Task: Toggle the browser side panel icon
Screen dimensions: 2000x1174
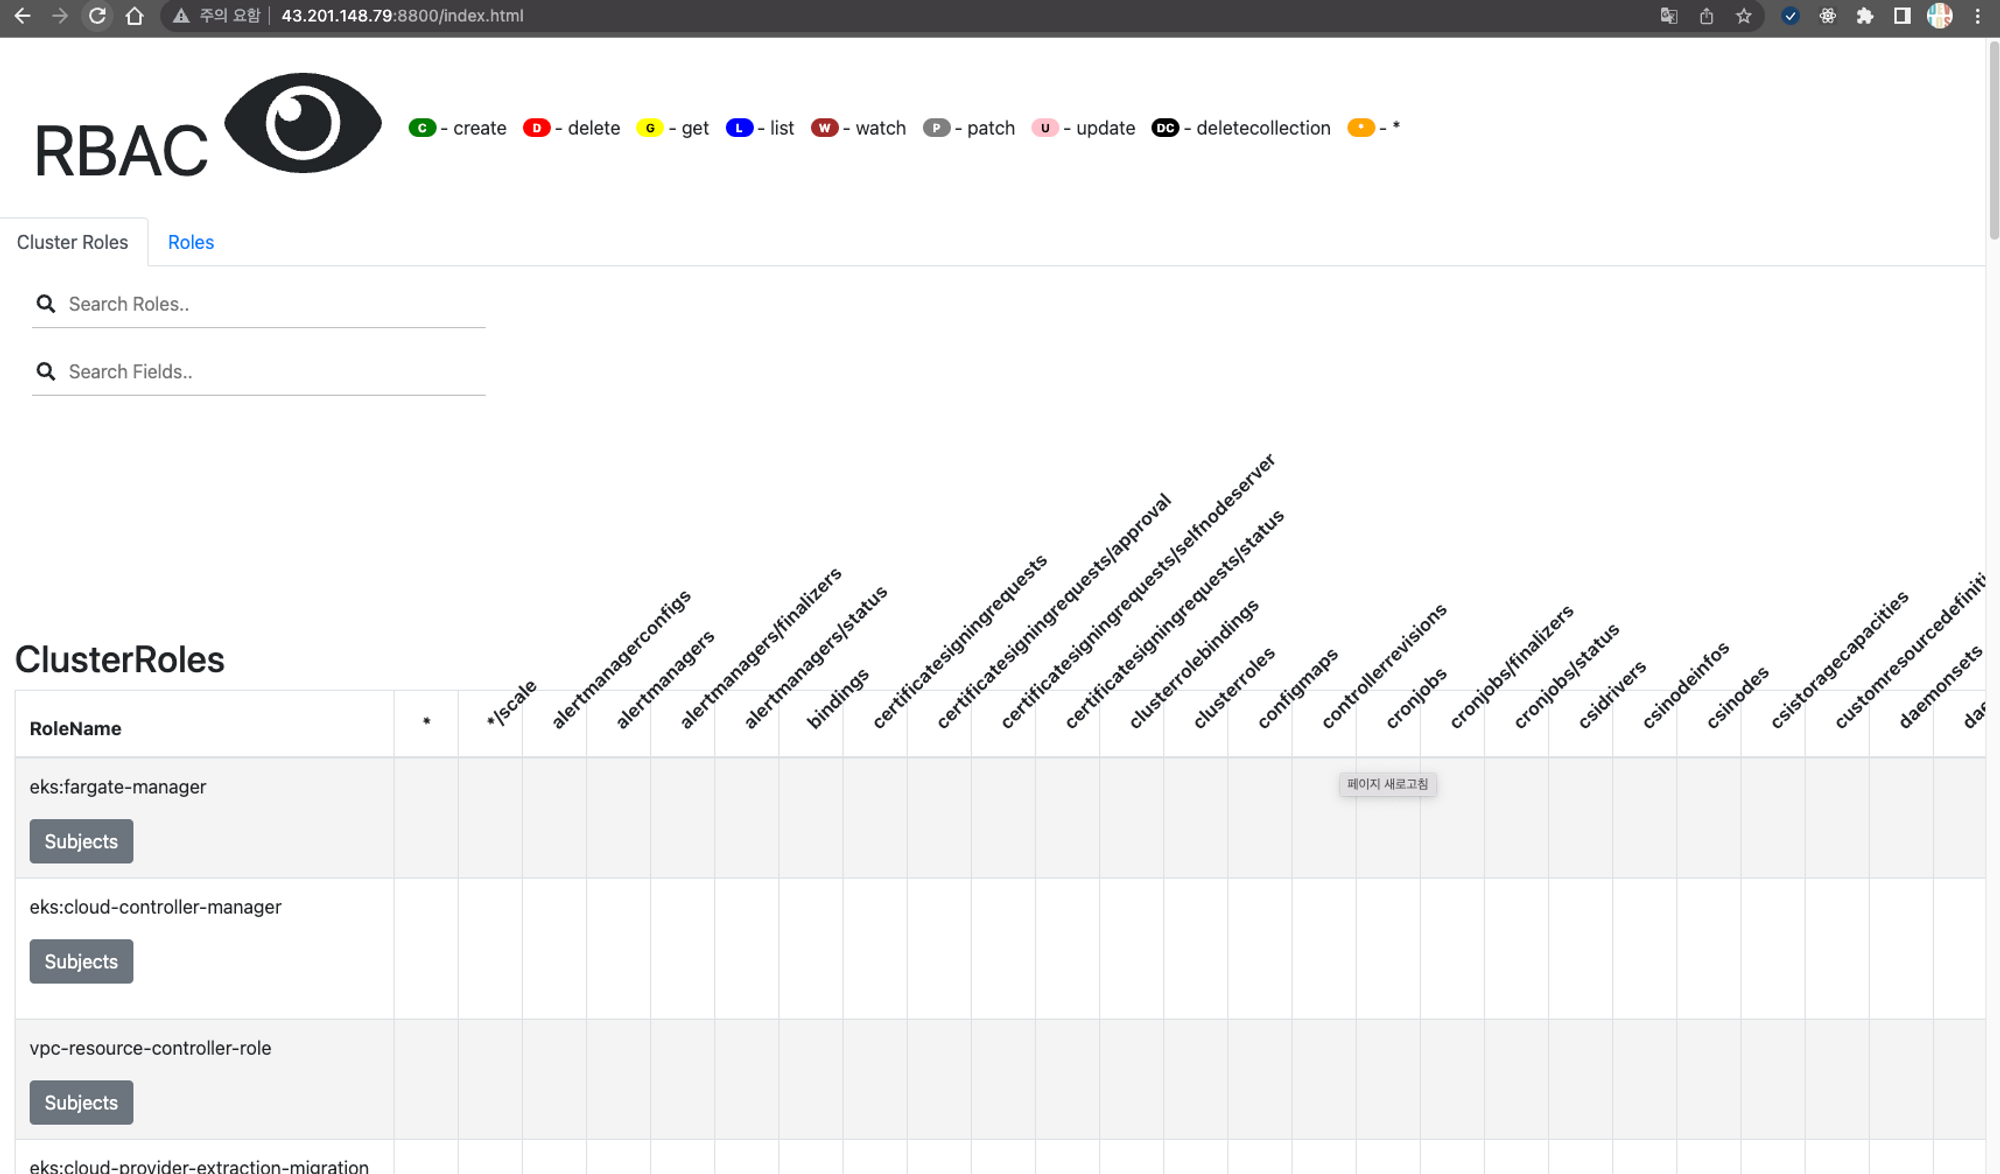Action: [1902, 16]
